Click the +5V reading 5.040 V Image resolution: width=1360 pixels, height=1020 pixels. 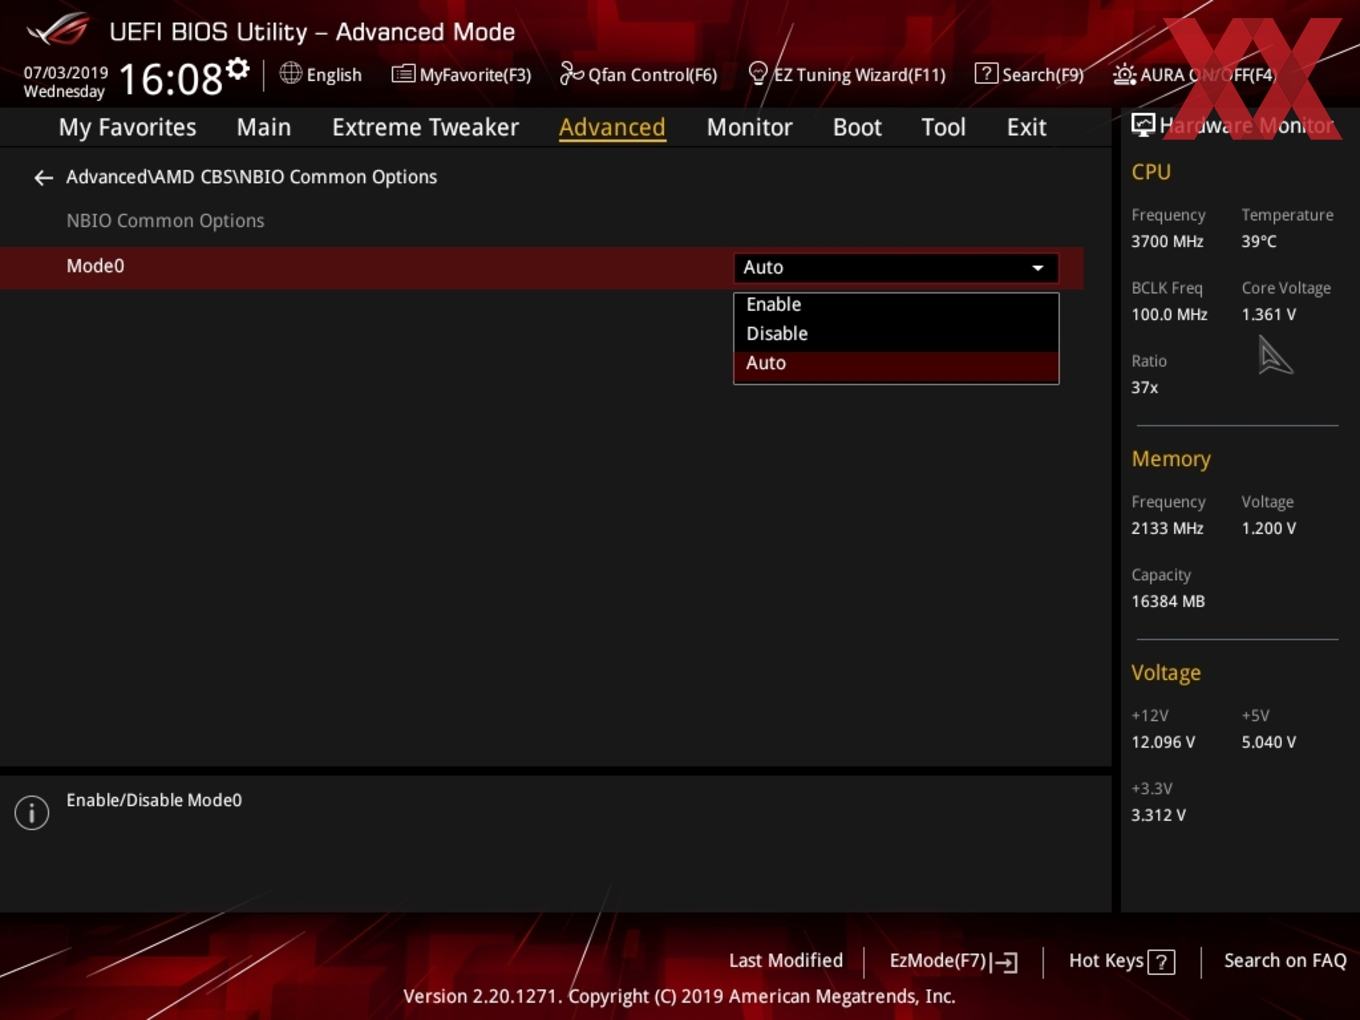(1269, 742)
